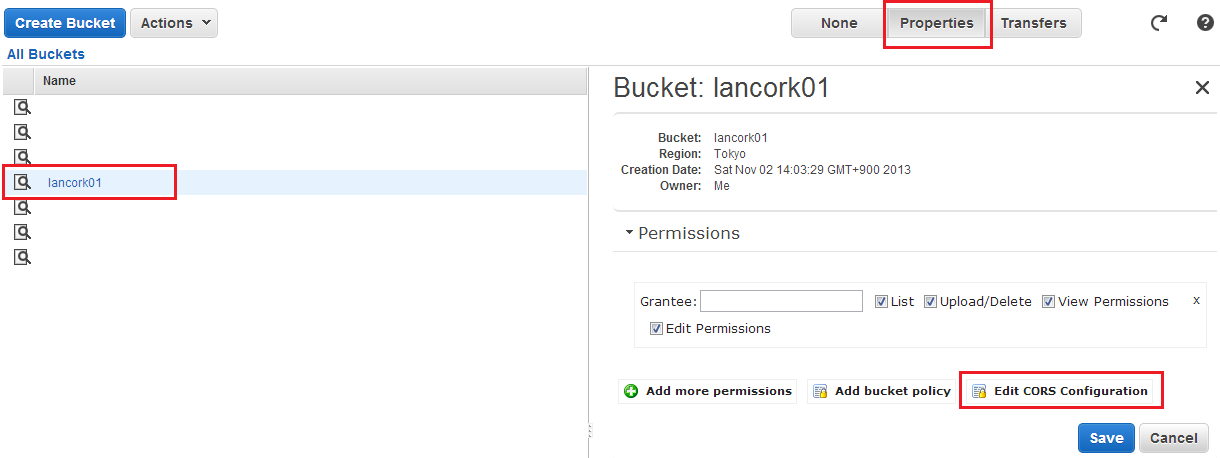1220x458 pixels.
Task: Uncheck the Upload/Delete checkbox
Action: [930, 301]
